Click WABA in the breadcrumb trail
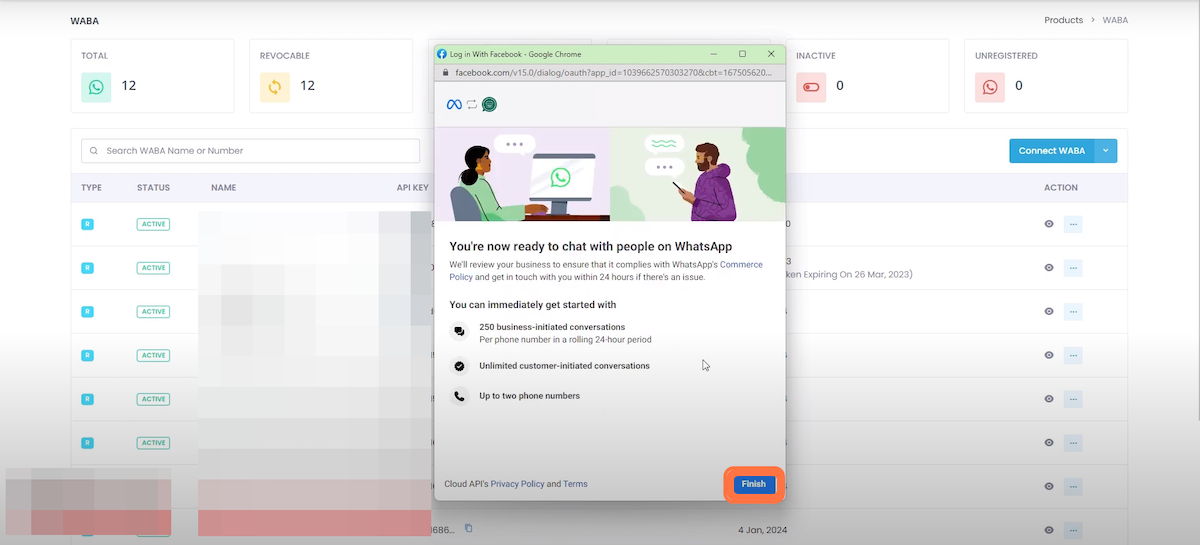This screenshot has width=1200, height=545. 1115,20
